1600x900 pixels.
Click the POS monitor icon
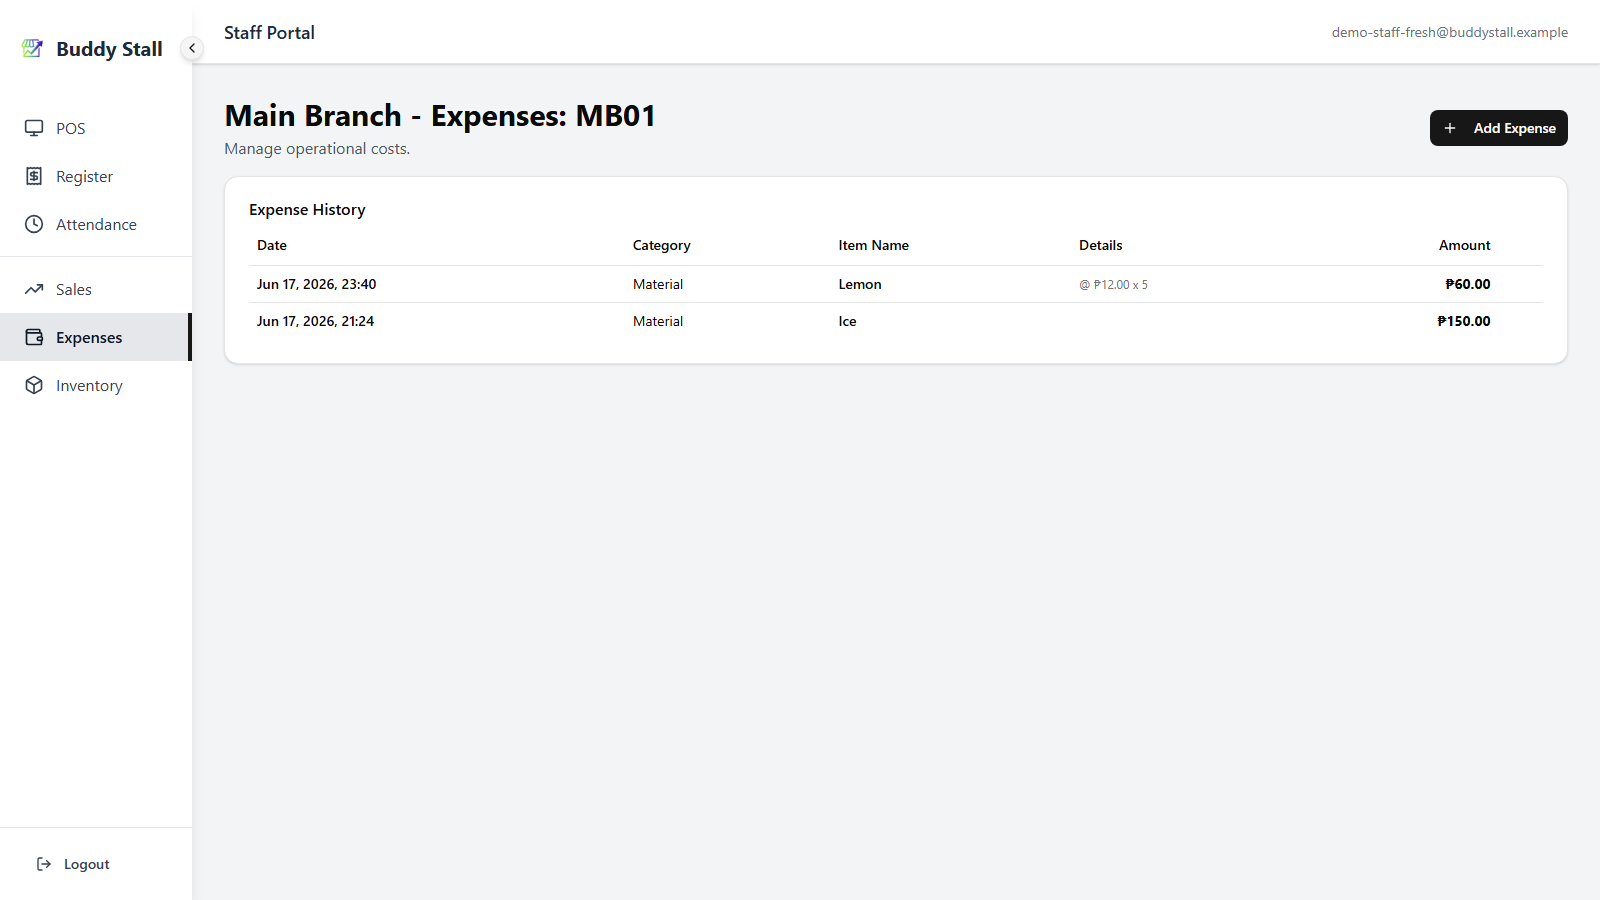(34, 128)
